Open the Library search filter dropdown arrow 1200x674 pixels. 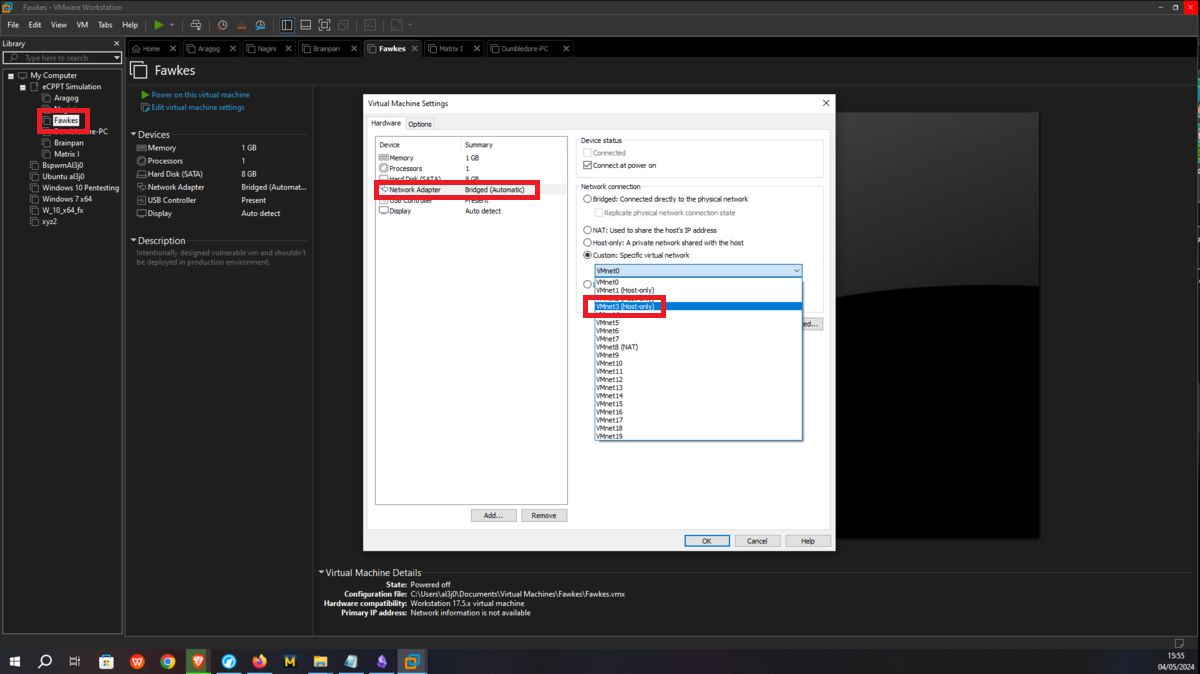pyautogui.click(x=117, y=58)
